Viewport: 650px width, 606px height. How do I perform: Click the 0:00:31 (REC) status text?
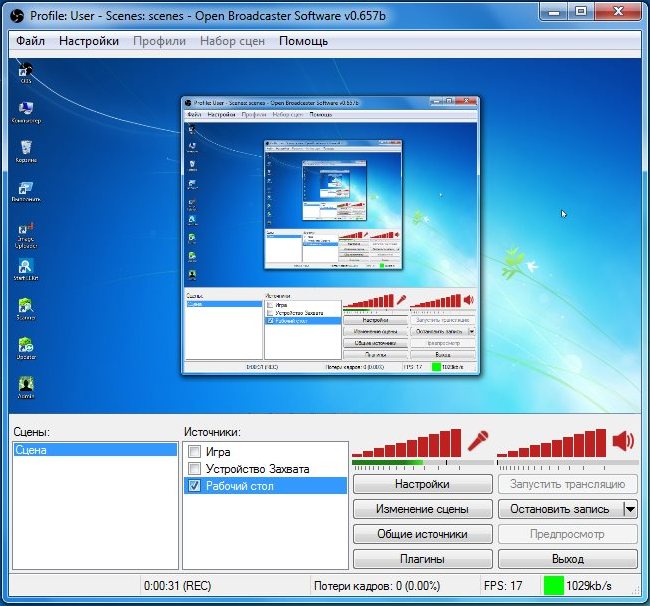point(177,586)
